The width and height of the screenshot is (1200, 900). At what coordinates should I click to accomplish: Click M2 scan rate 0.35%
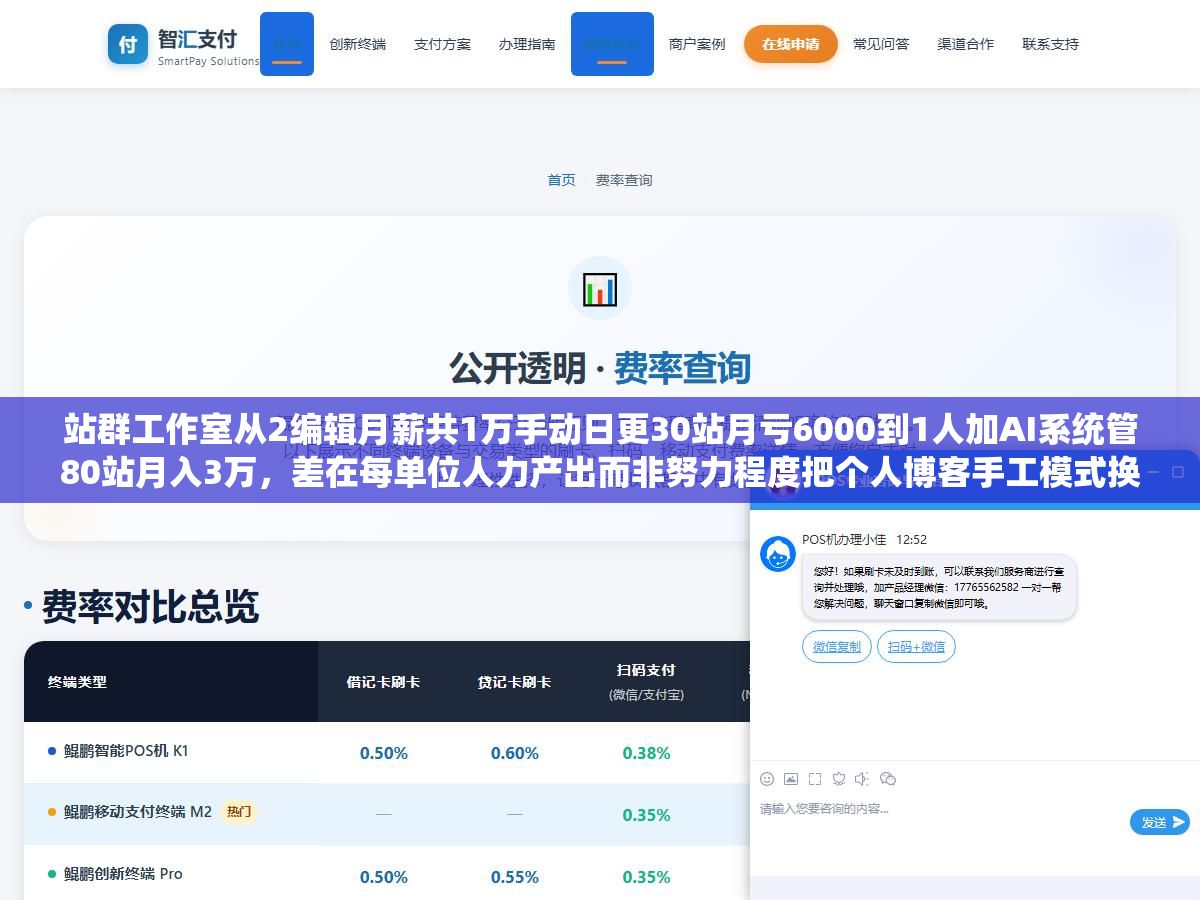tap(646, 815)
